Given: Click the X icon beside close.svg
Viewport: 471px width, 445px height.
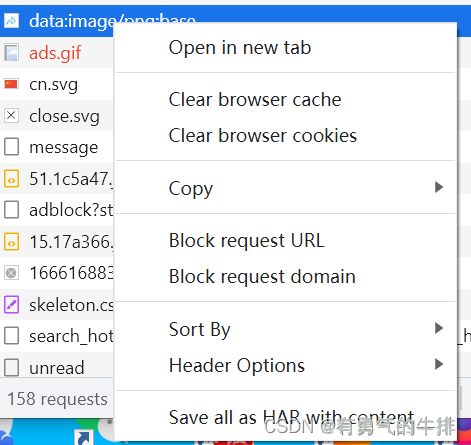Looking at the screenshot, I should click(11, 116).
